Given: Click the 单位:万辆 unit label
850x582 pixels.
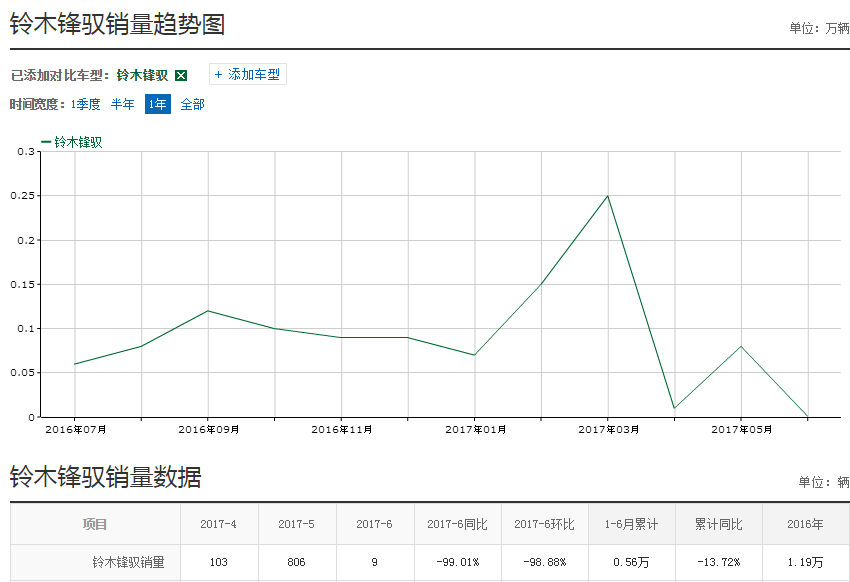Looking at the screenshot, I should [x=819, y=28].
